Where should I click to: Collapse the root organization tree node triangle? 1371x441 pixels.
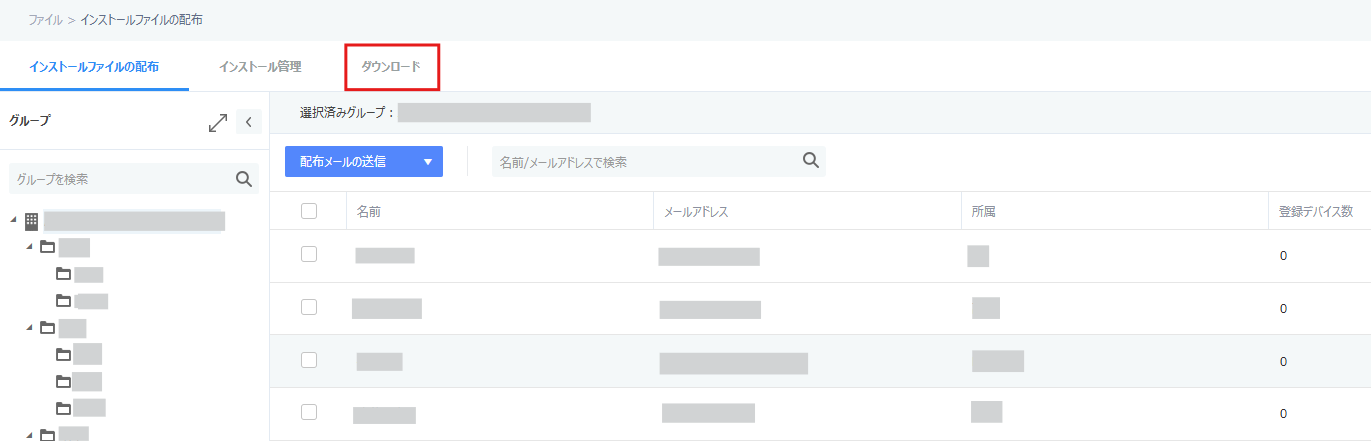[14, 220]
